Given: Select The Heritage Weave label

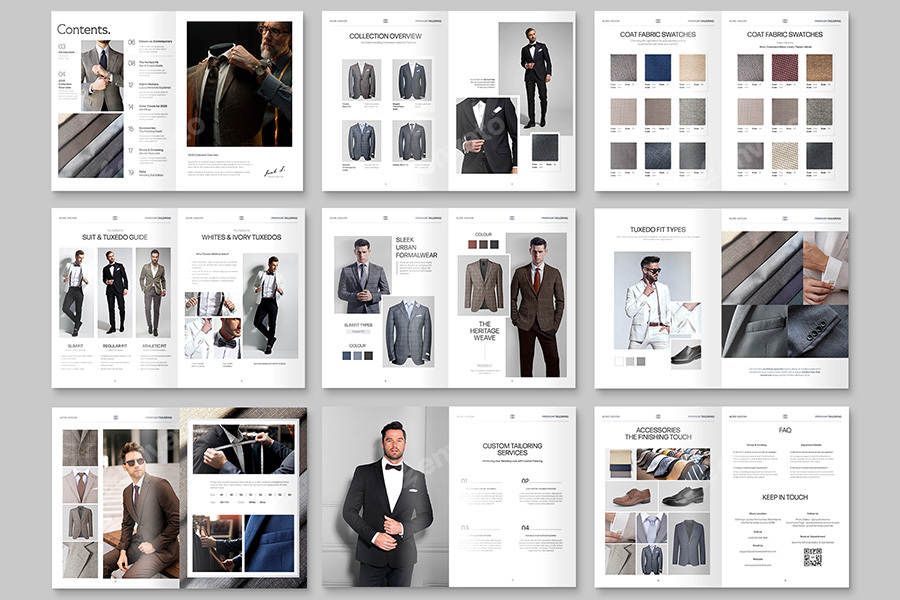Looking at the screenshot, I should tap(487, 331).
